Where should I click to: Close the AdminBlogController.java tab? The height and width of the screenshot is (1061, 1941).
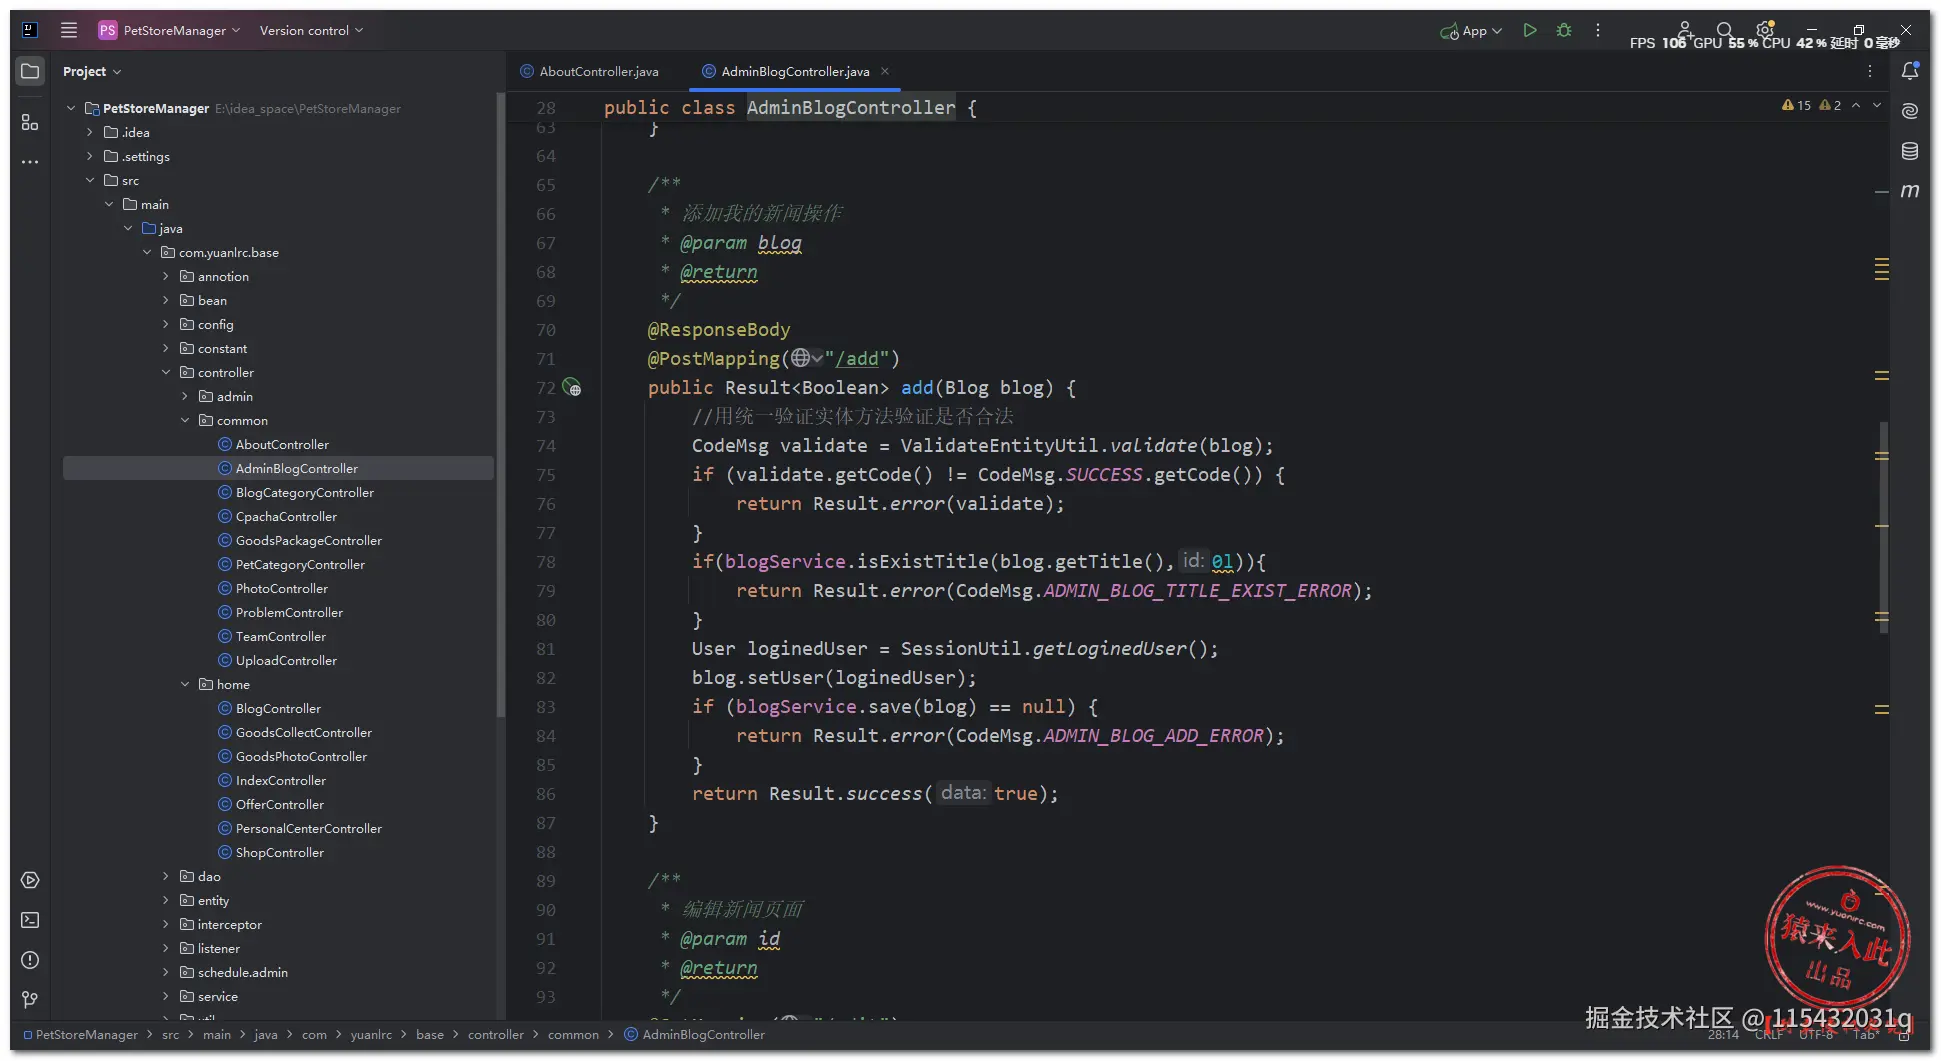(885, 71)
